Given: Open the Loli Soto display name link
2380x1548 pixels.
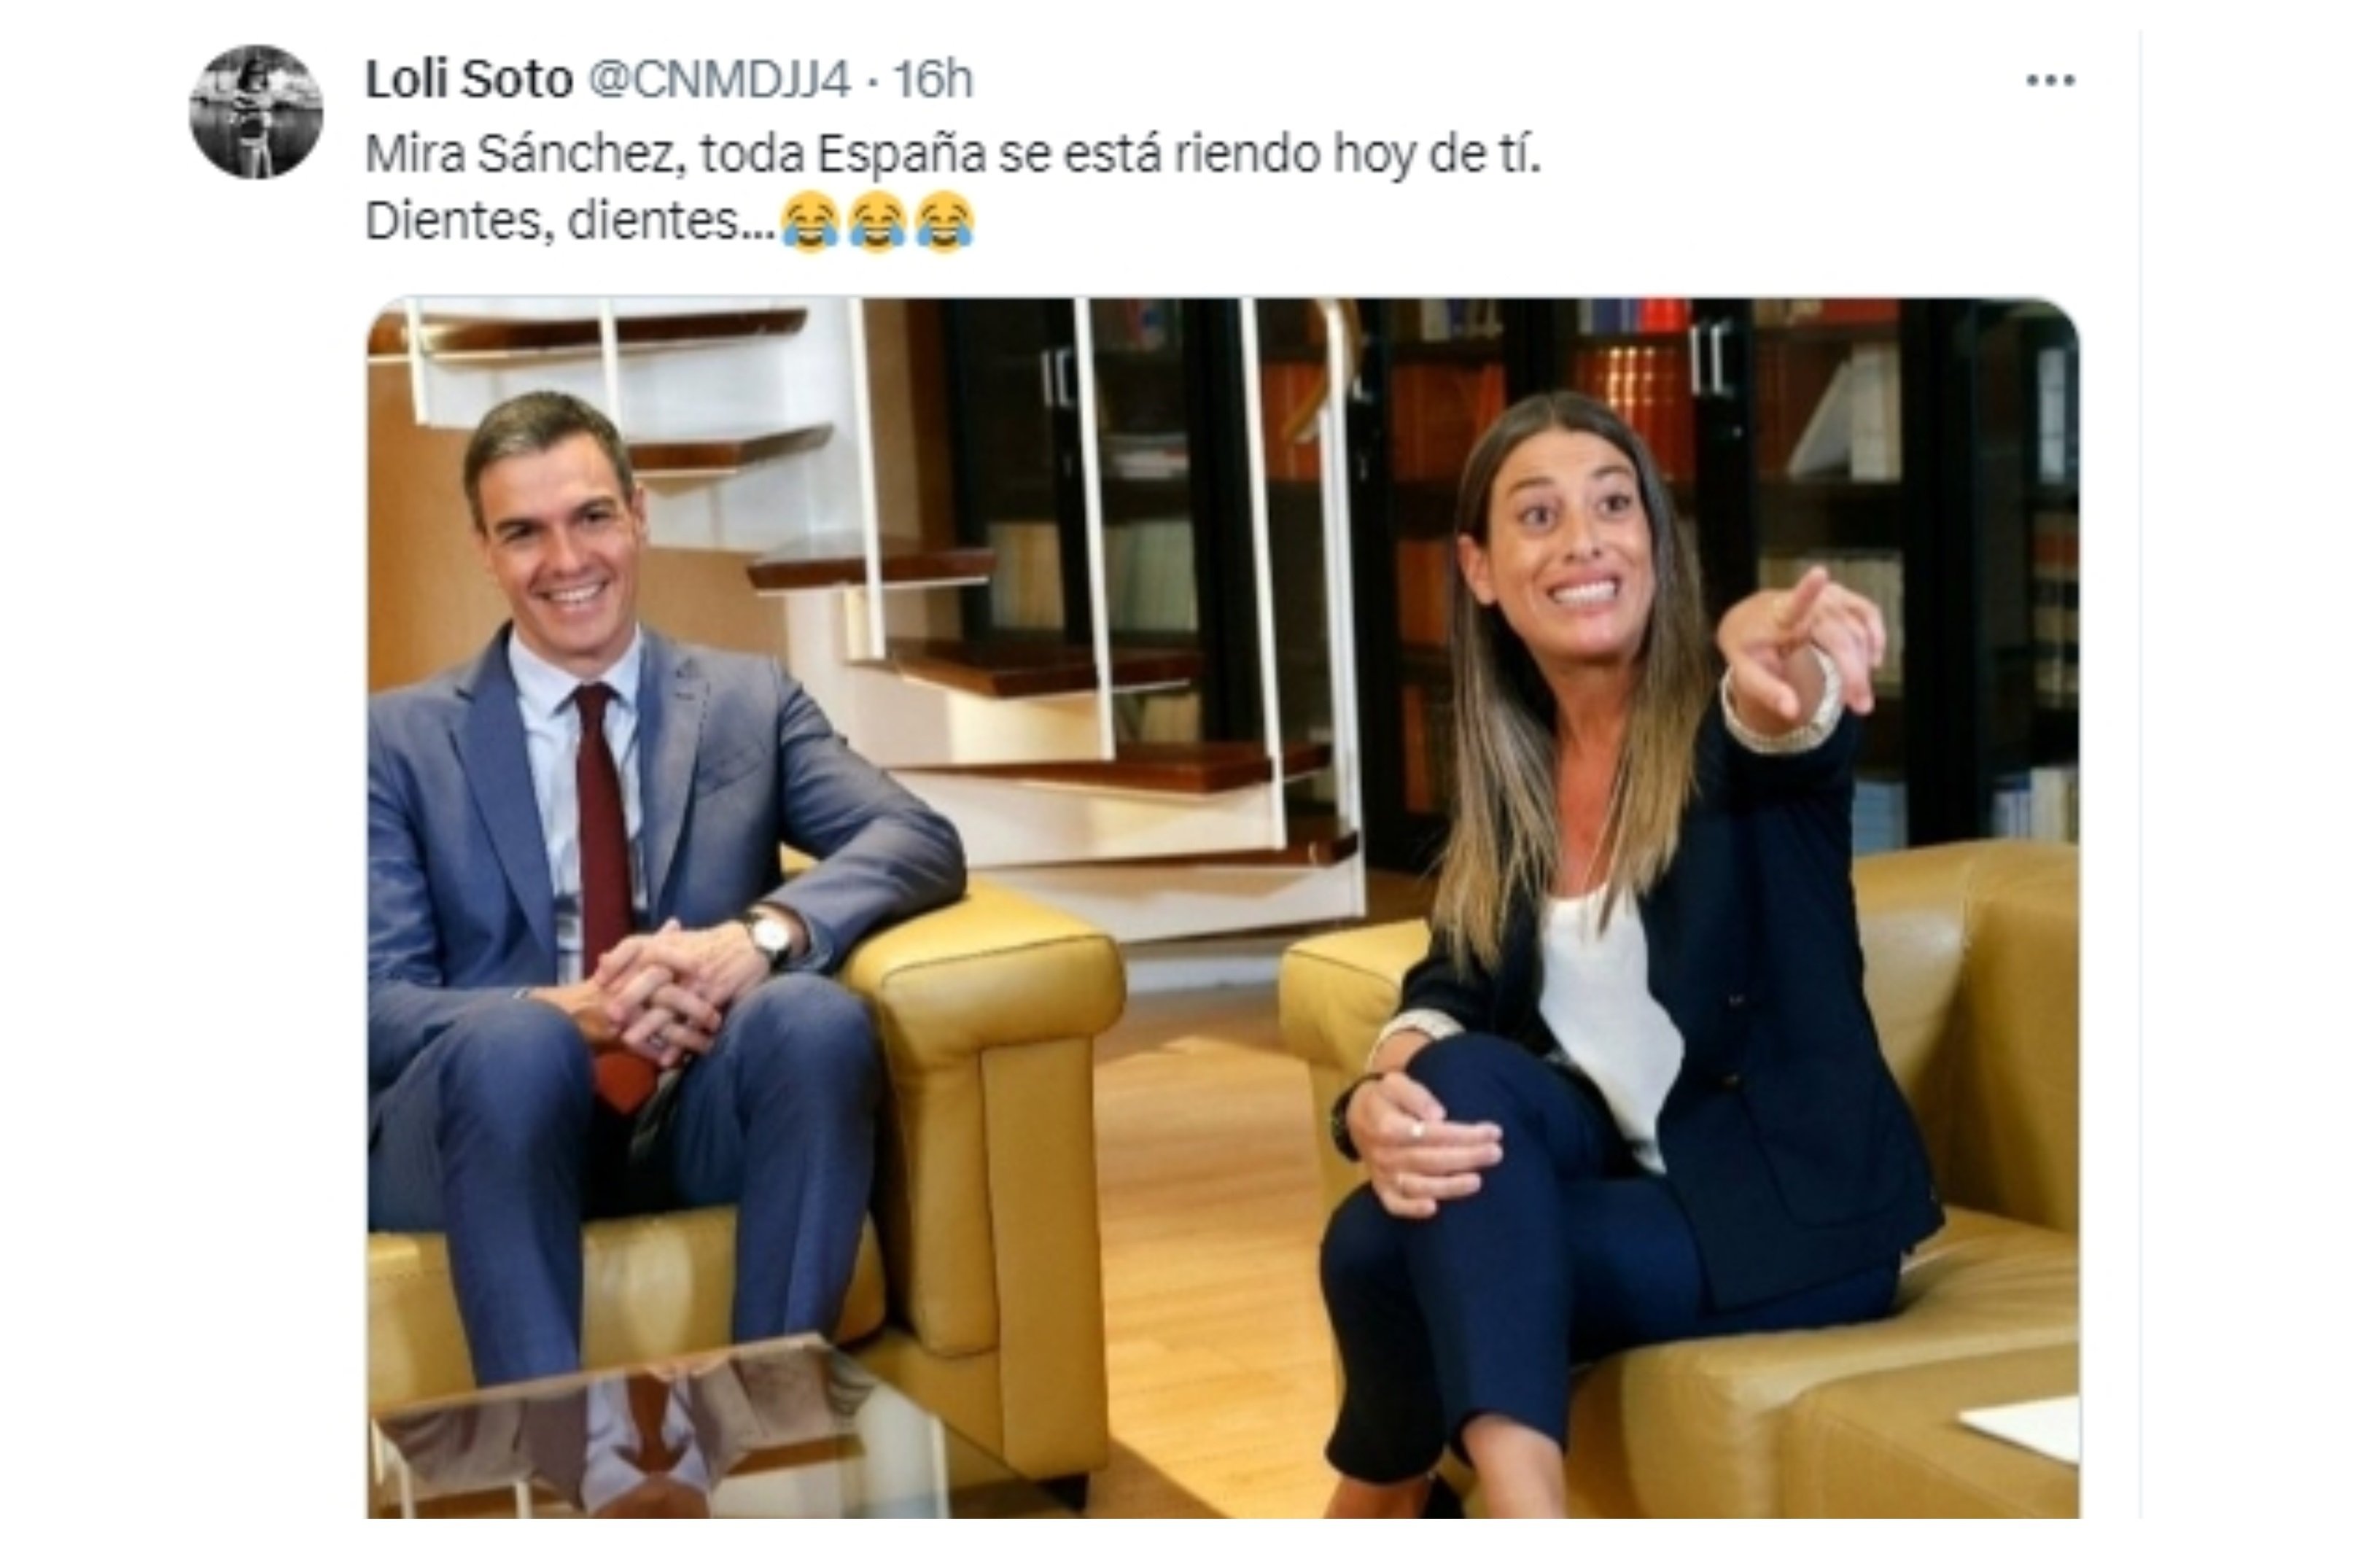Looking at the screenshot, I should click(468, 79).
